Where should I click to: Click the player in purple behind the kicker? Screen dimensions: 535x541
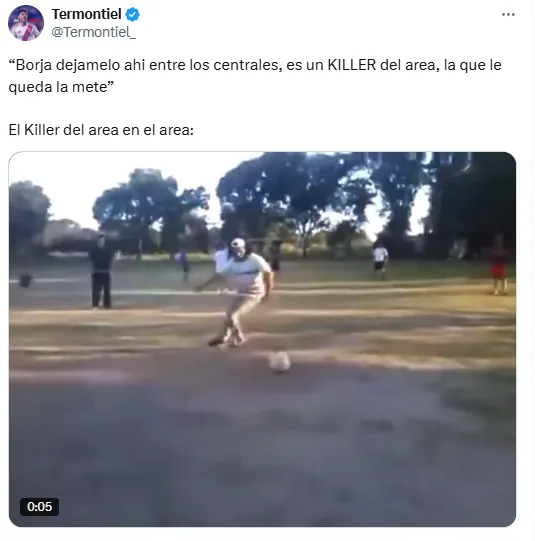pos(183,265)
